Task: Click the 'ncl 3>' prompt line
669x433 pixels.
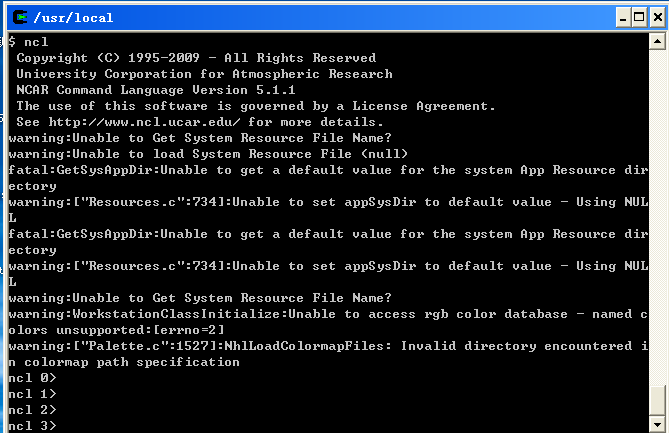Action: pos(33,426)
